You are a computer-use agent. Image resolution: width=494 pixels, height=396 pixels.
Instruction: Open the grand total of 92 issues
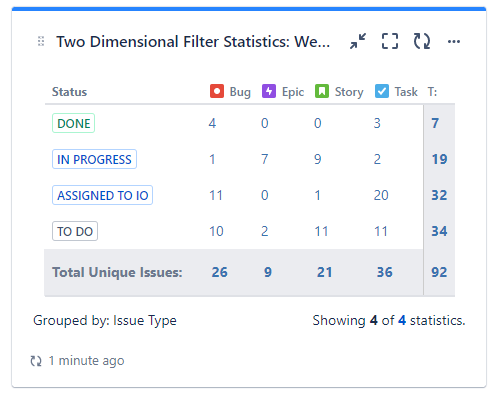click(439, 272)
